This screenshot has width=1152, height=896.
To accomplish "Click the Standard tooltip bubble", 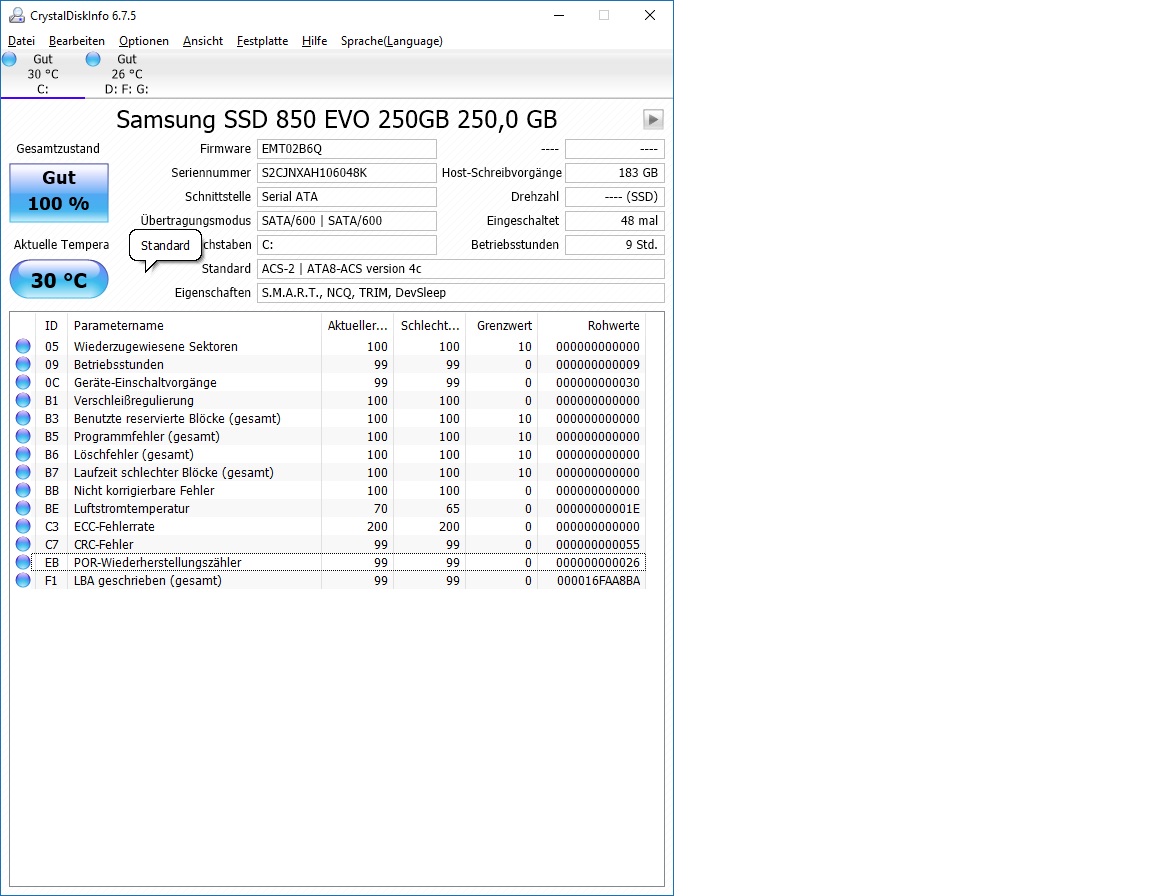I will [165, 245].
